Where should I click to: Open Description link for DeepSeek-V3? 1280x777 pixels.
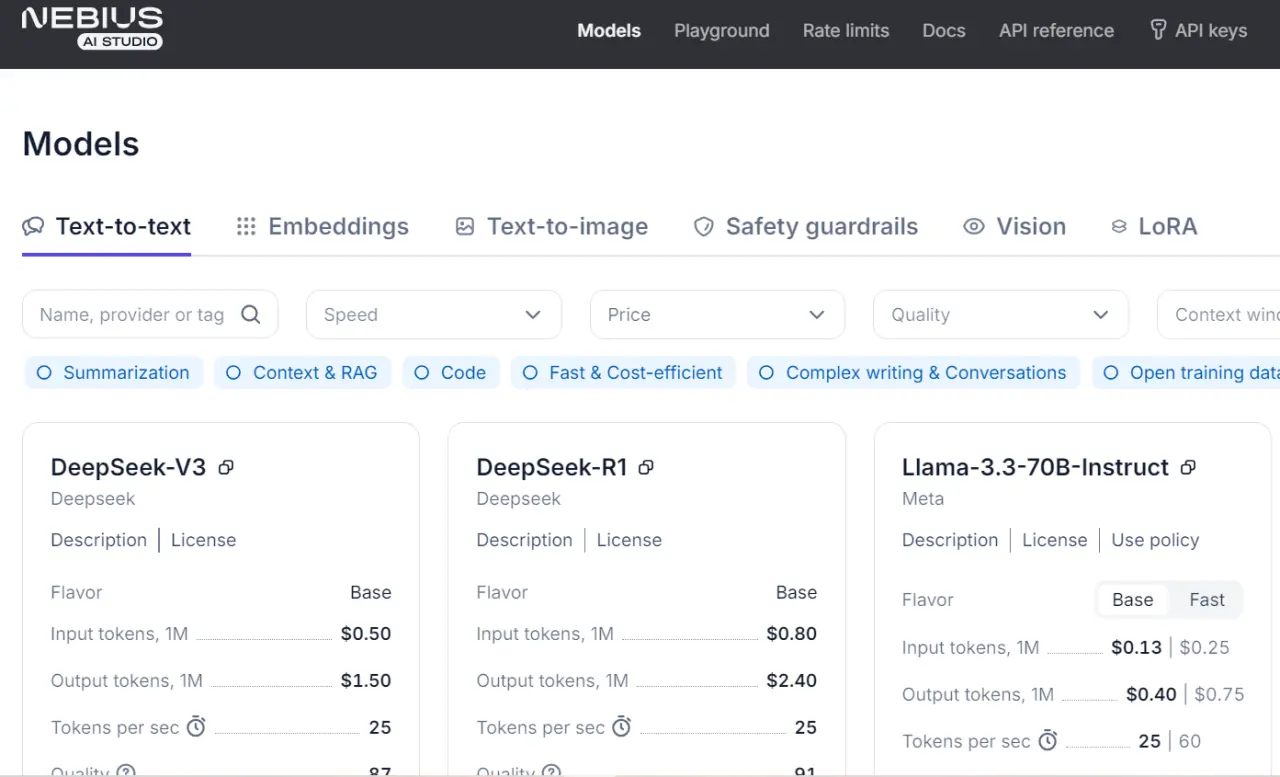point(99,540)
